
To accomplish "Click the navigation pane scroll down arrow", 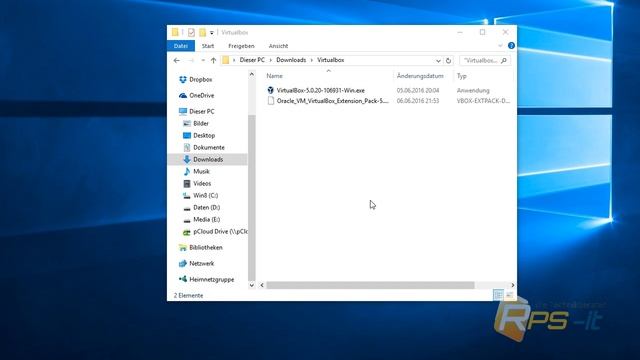I will (251, 285).
